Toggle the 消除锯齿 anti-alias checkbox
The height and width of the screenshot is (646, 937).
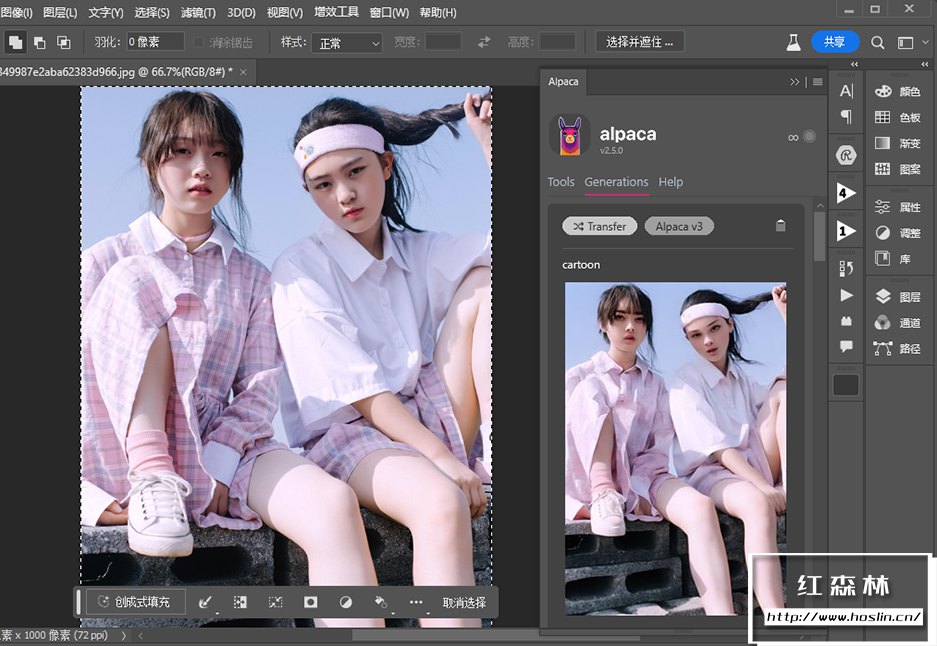coord(200,43)
